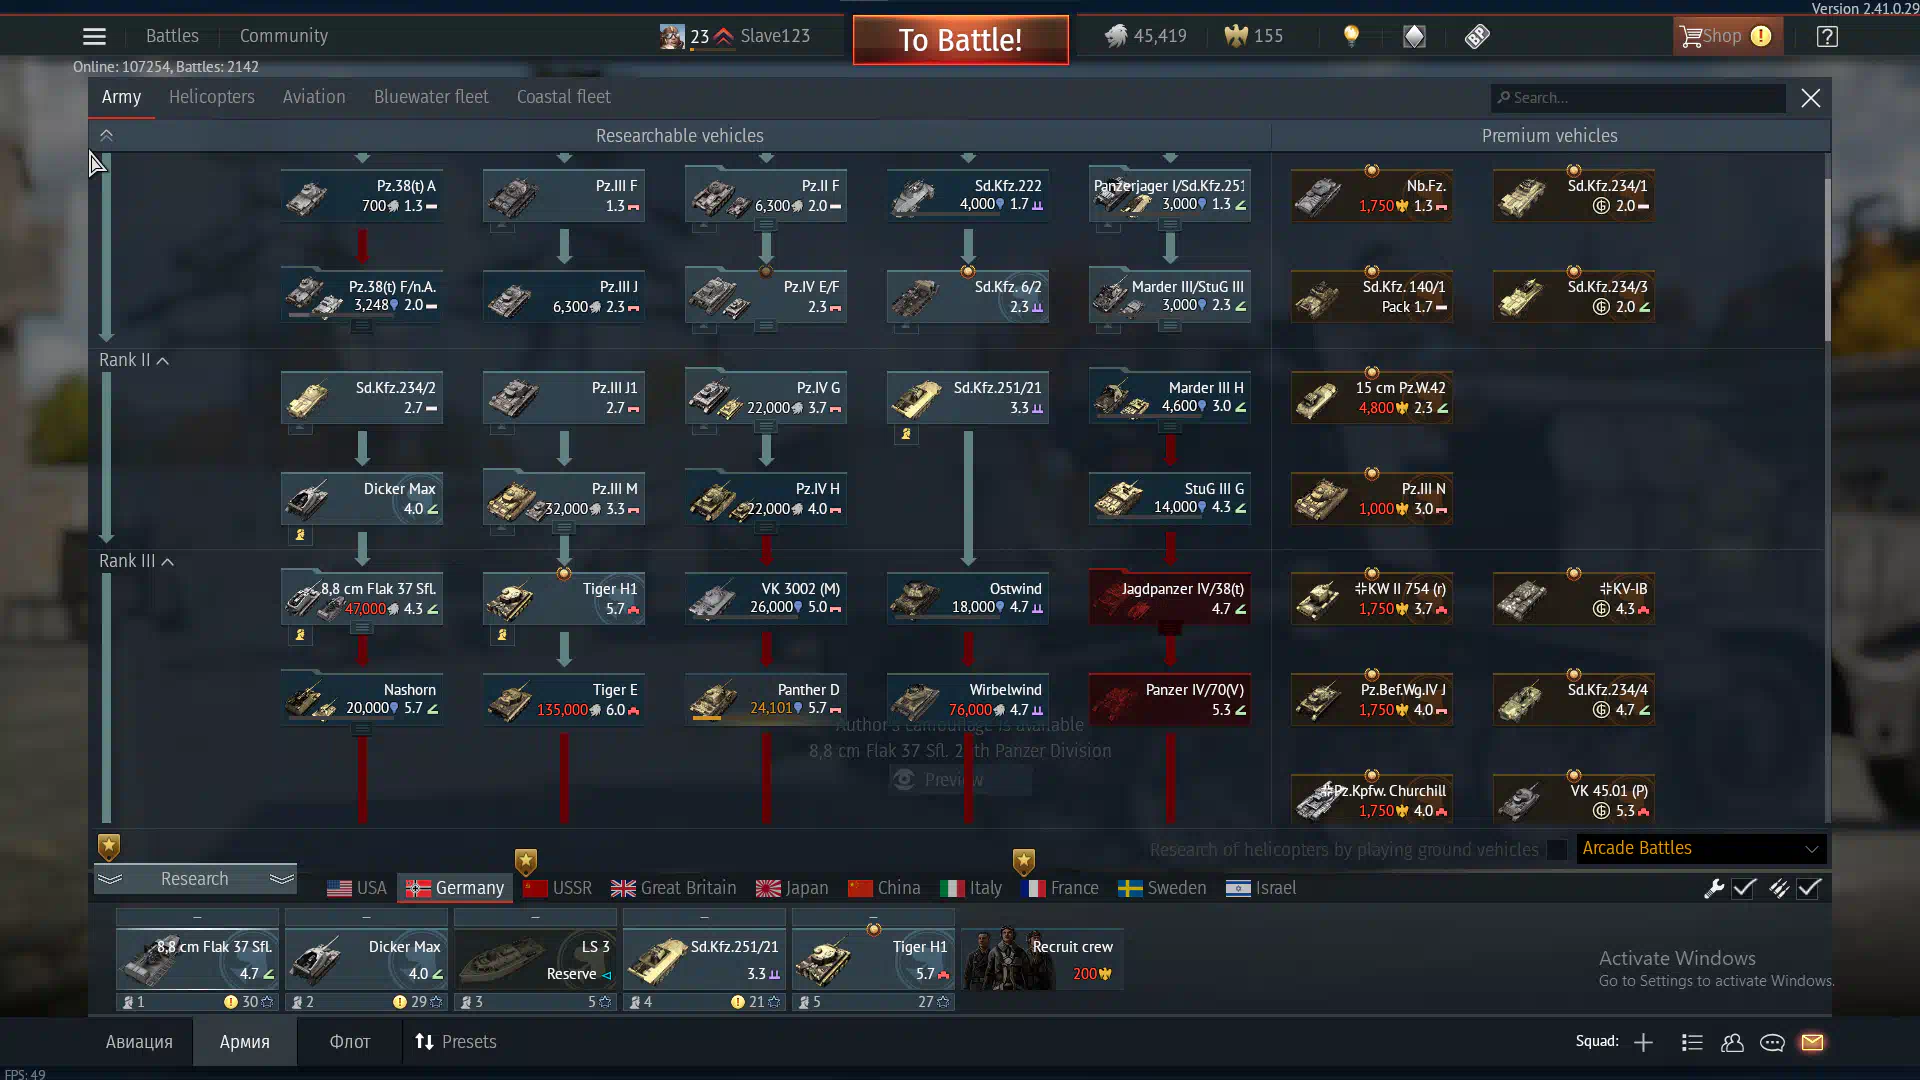The width and height of the screenshot is (1920, 1080).
Task: Click the Shop cart button
Action: click(1727, 37)
